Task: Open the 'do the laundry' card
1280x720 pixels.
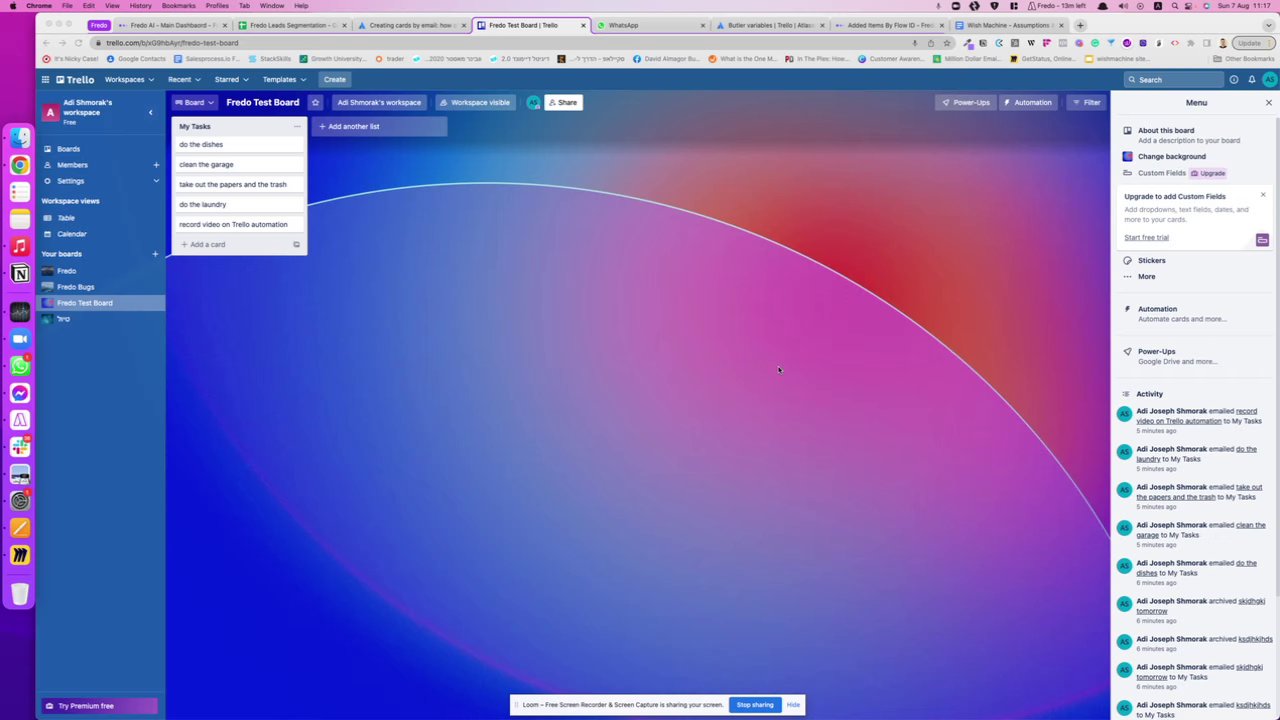Action: [239, 204]
